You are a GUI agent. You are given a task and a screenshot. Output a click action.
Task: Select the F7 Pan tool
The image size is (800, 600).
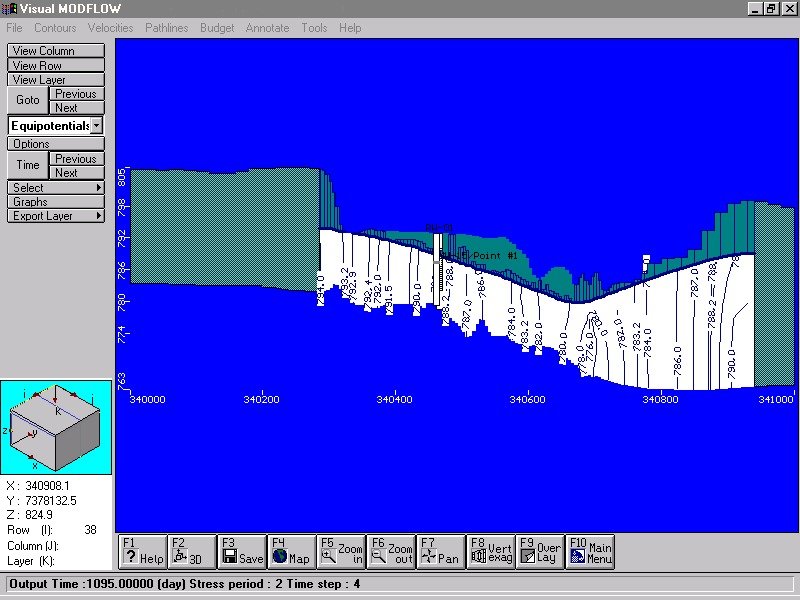coord(440,552)
